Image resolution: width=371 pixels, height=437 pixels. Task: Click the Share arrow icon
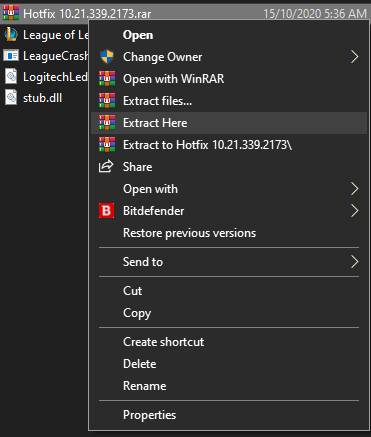pos(106,166)
